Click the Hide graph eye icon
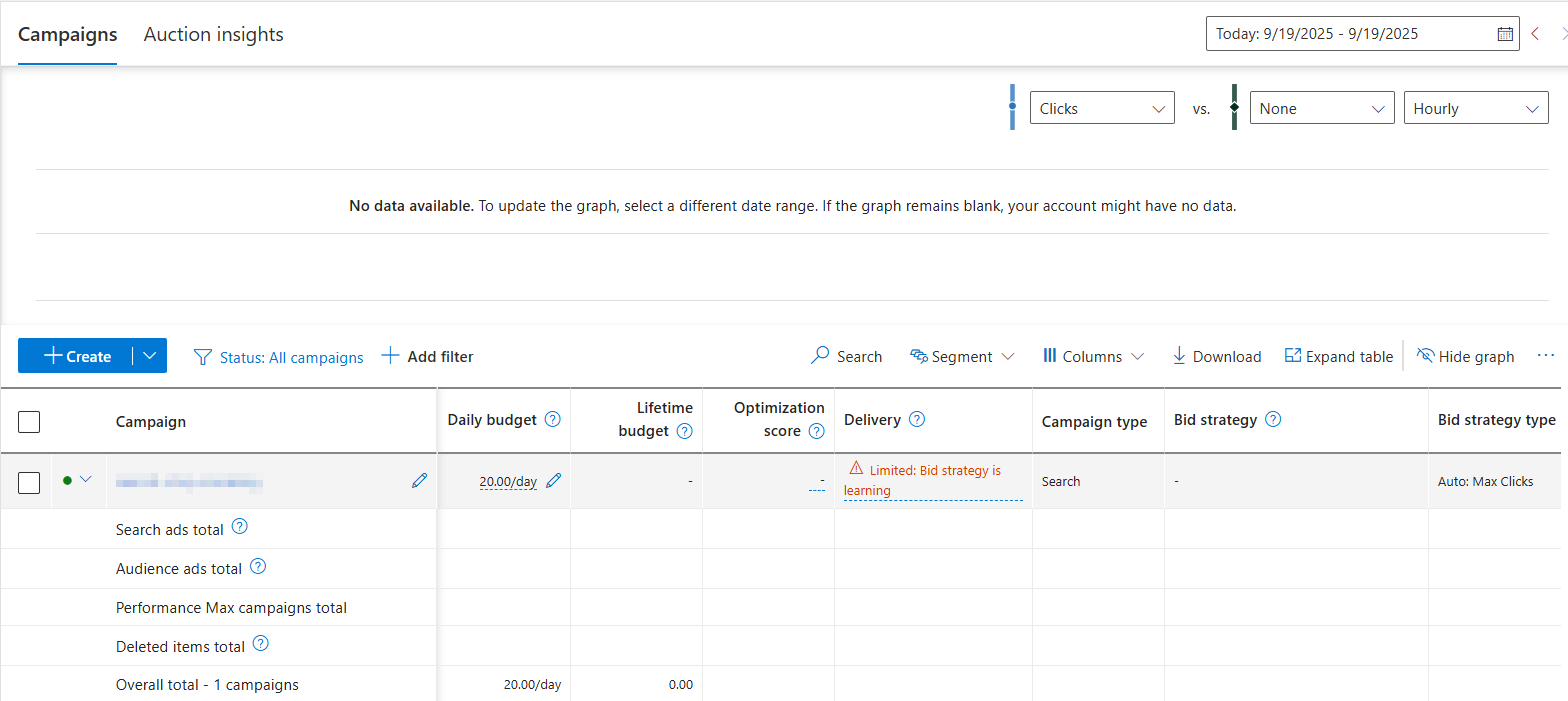The image size is (1568, 701). (1426, 355)
